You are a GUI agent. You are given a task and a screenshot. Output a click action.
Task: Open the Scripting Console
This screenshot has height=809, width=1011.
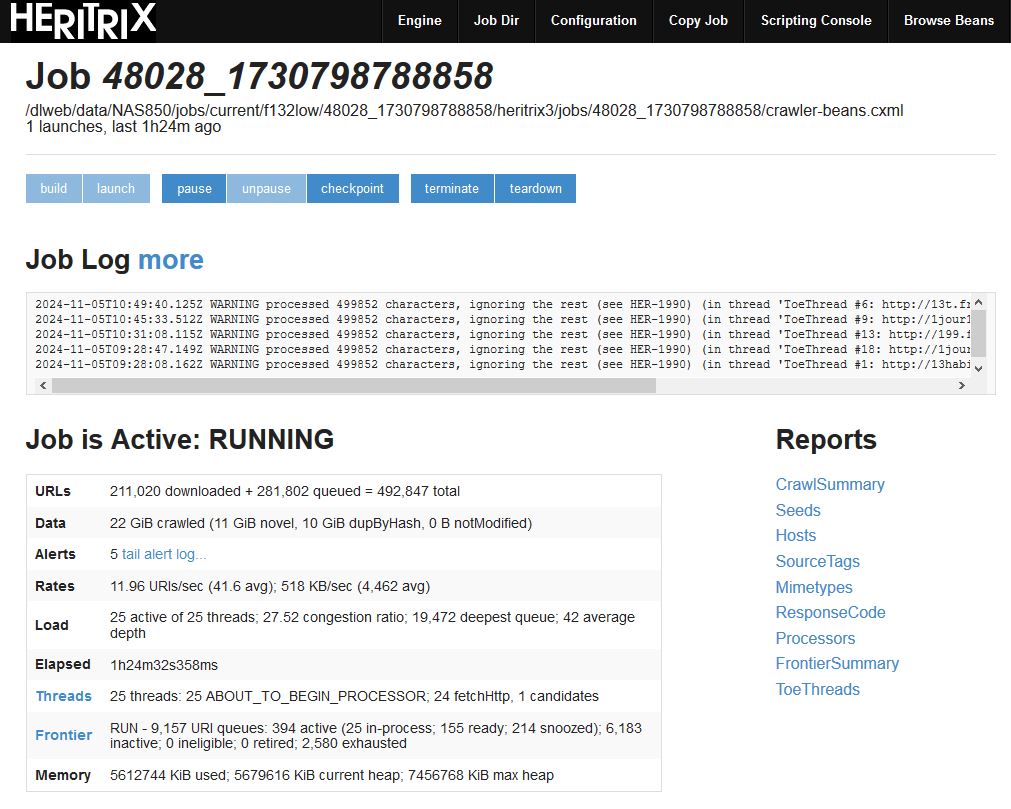point(816,21)
